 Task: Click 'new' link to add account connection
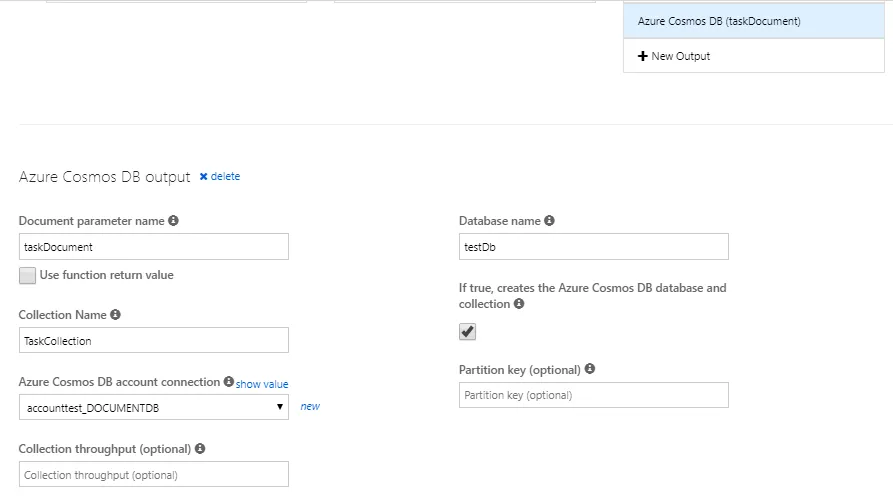310,406
